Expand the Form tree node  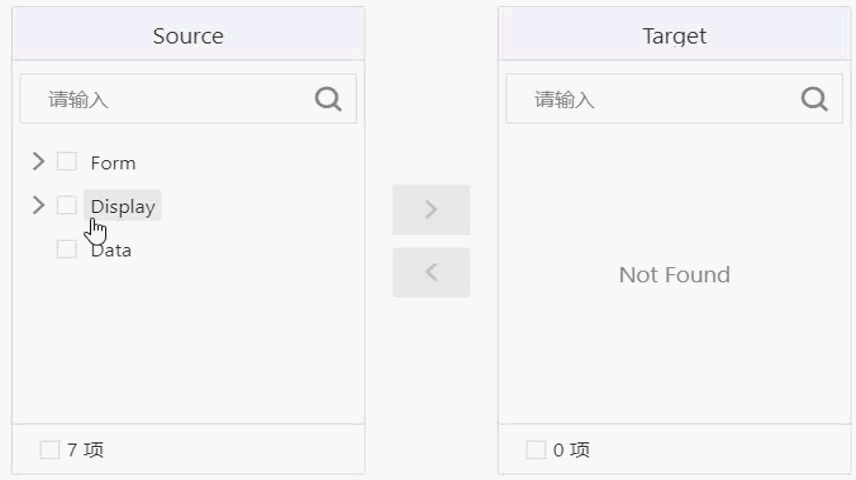(x=38, y=162)
